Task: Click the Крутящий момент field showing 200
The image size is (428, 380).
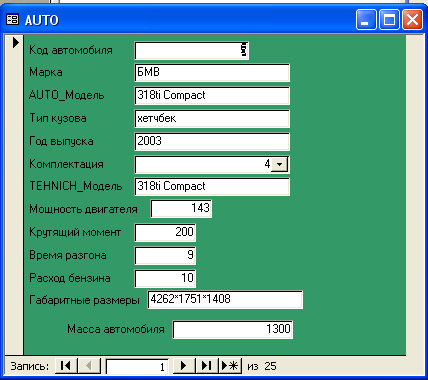Action: (x=165, y=232)
